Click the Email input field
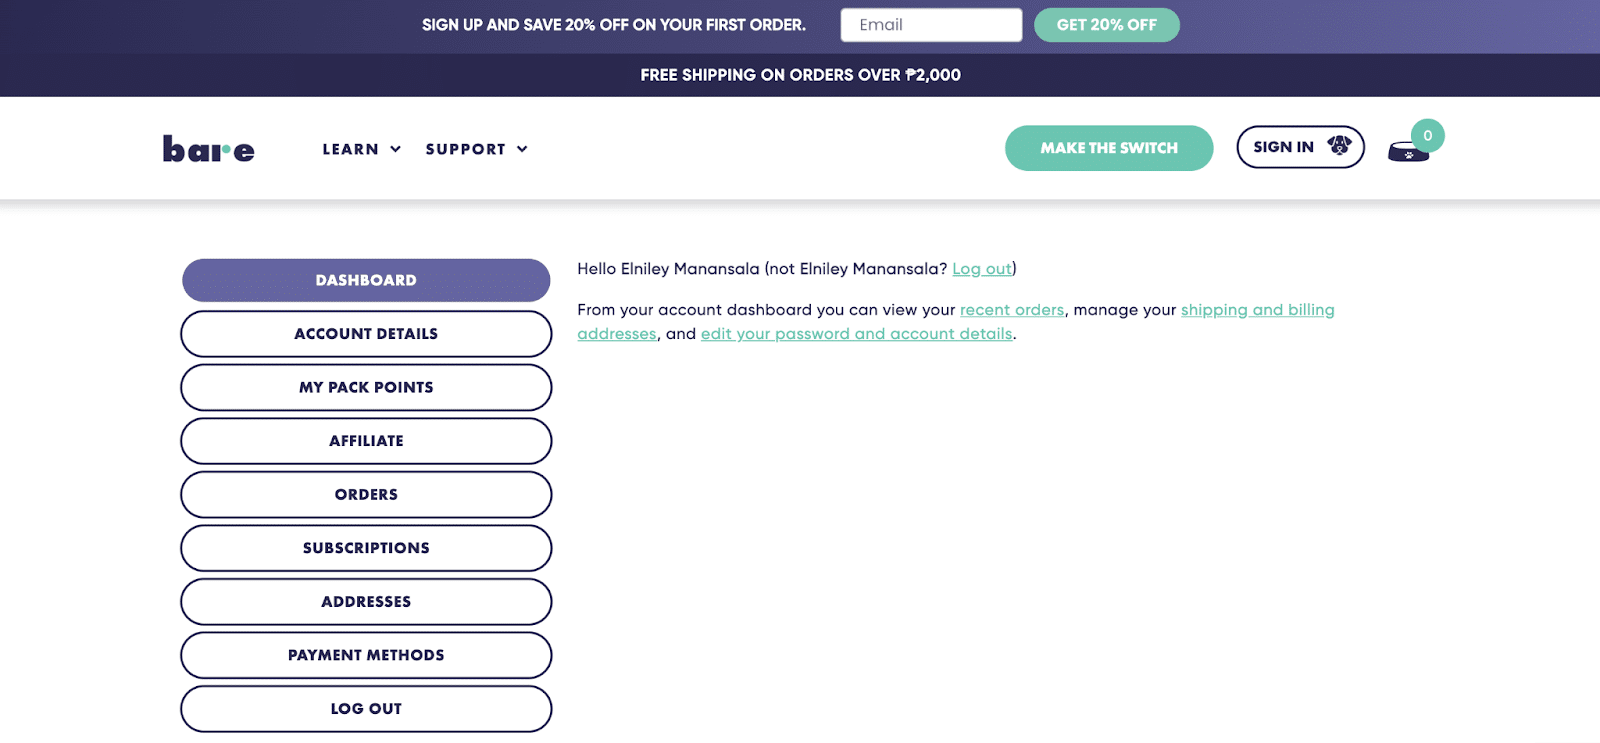Screen dimensions: 1600x743 (931, 25)
